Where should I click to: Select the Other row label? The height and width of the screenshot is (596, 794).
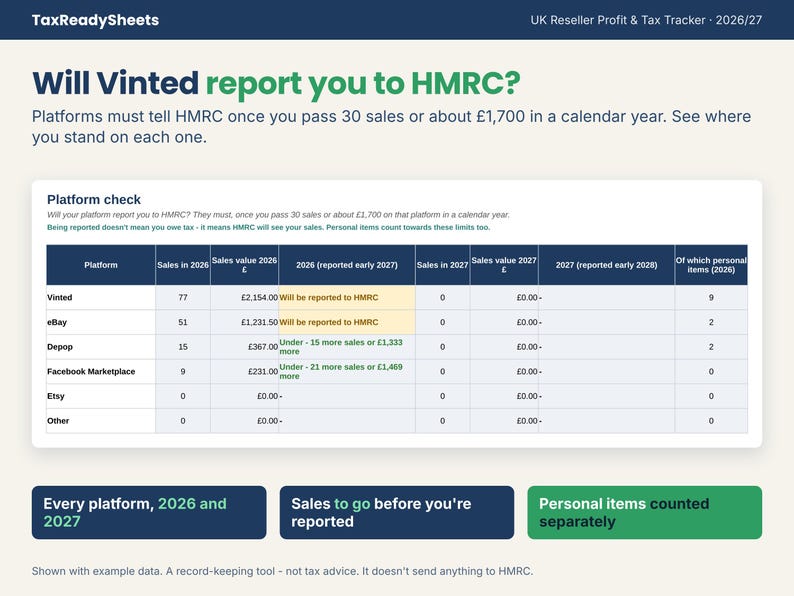click(58, 421)
